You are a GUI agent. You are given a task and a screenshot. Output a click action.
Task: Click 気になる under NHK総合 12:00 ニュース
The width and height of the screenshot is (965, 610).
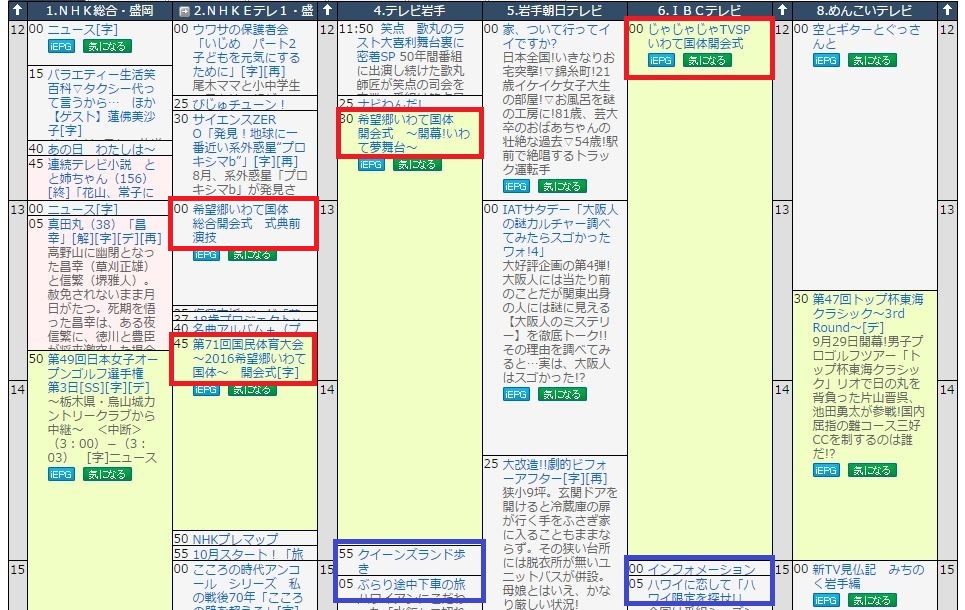coord(107,46)
